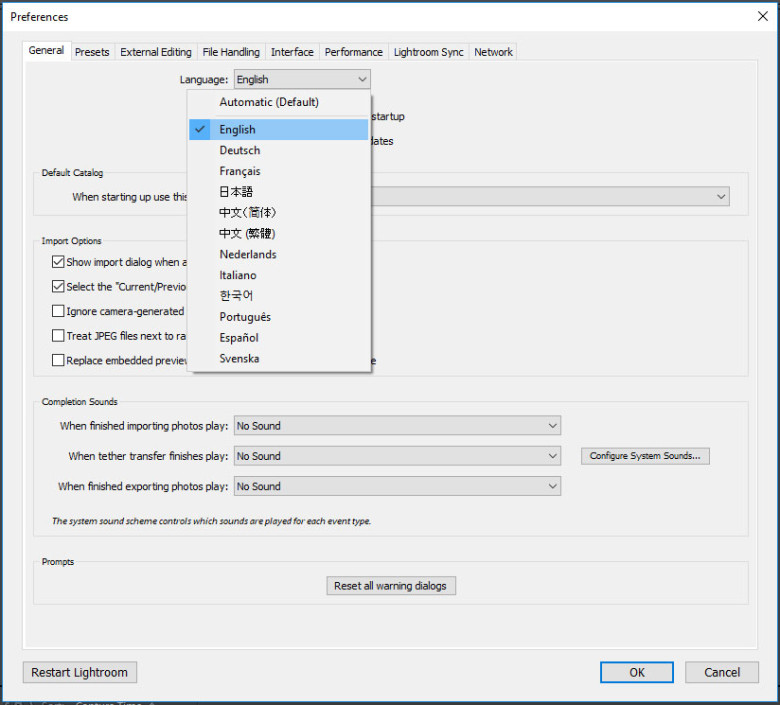Screen dimensions: 780x705
Task: Select Français language option
Action: pyautogui.click(x=279, y=171)
